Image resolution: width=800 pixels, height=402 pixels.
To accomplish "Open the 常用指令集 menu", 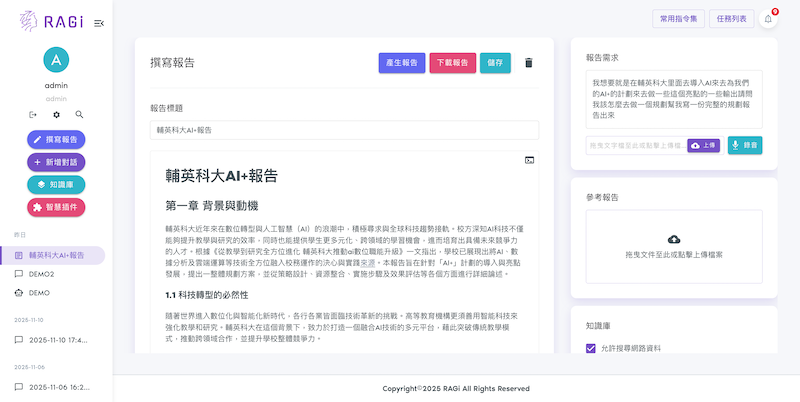I will click(677, 18).
